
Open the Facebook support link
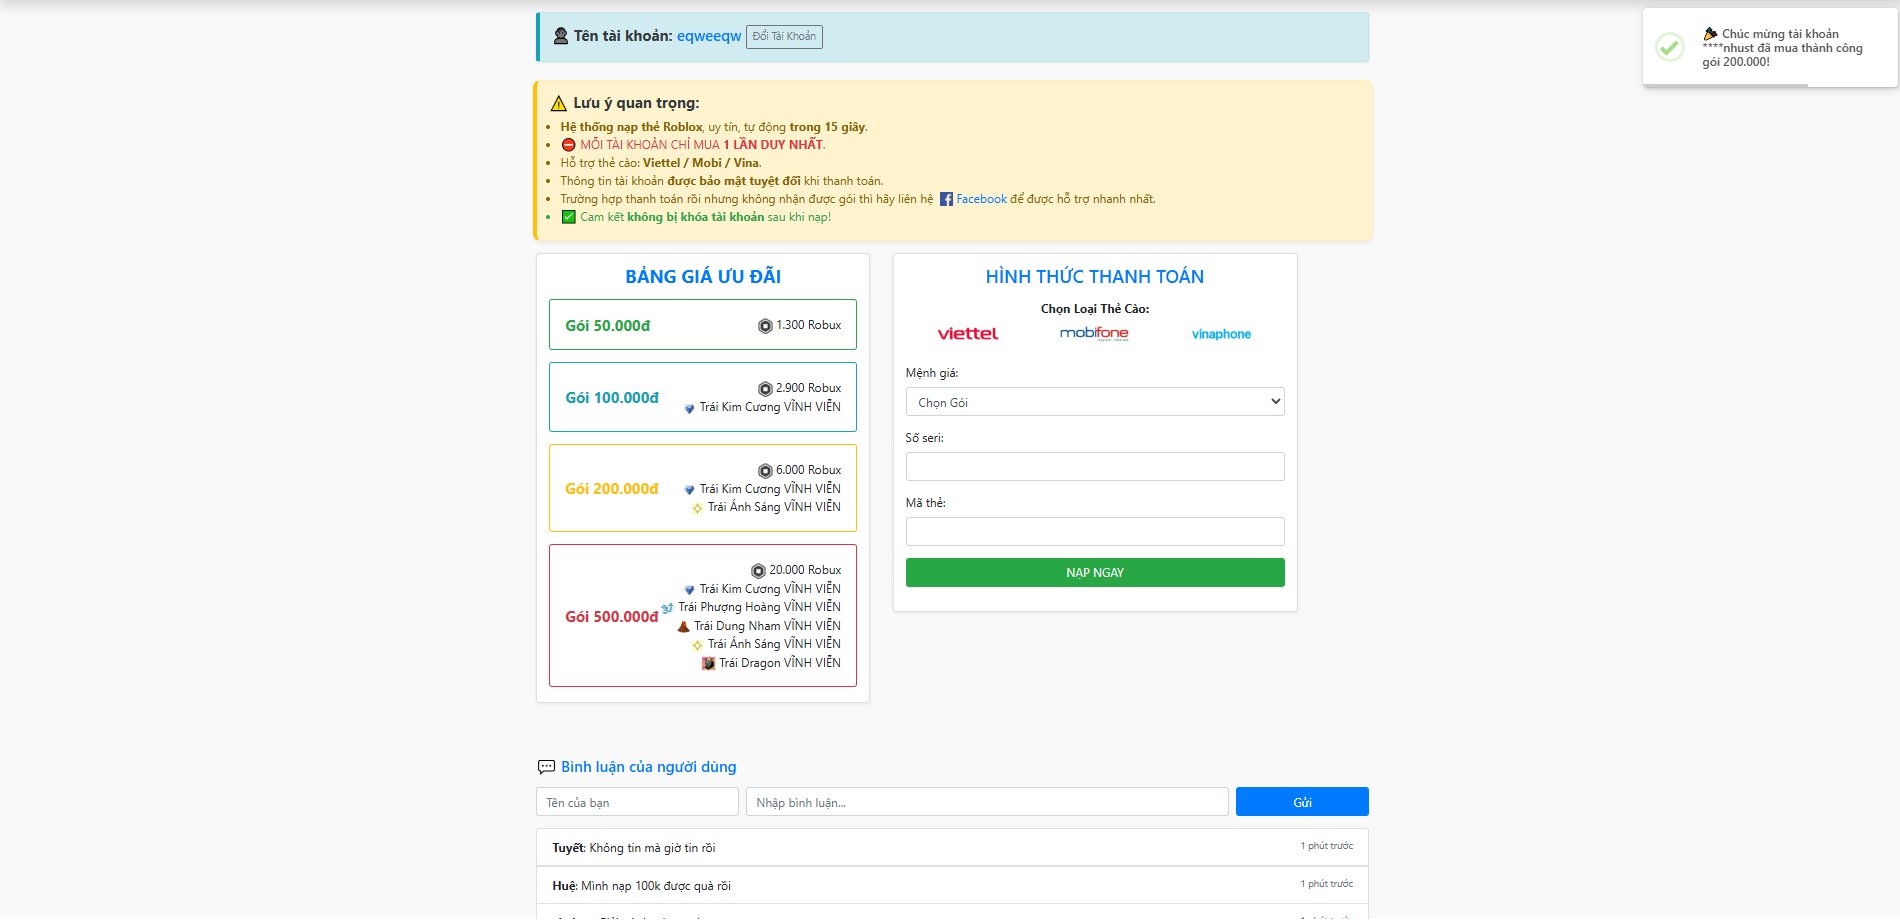[981, 199]
